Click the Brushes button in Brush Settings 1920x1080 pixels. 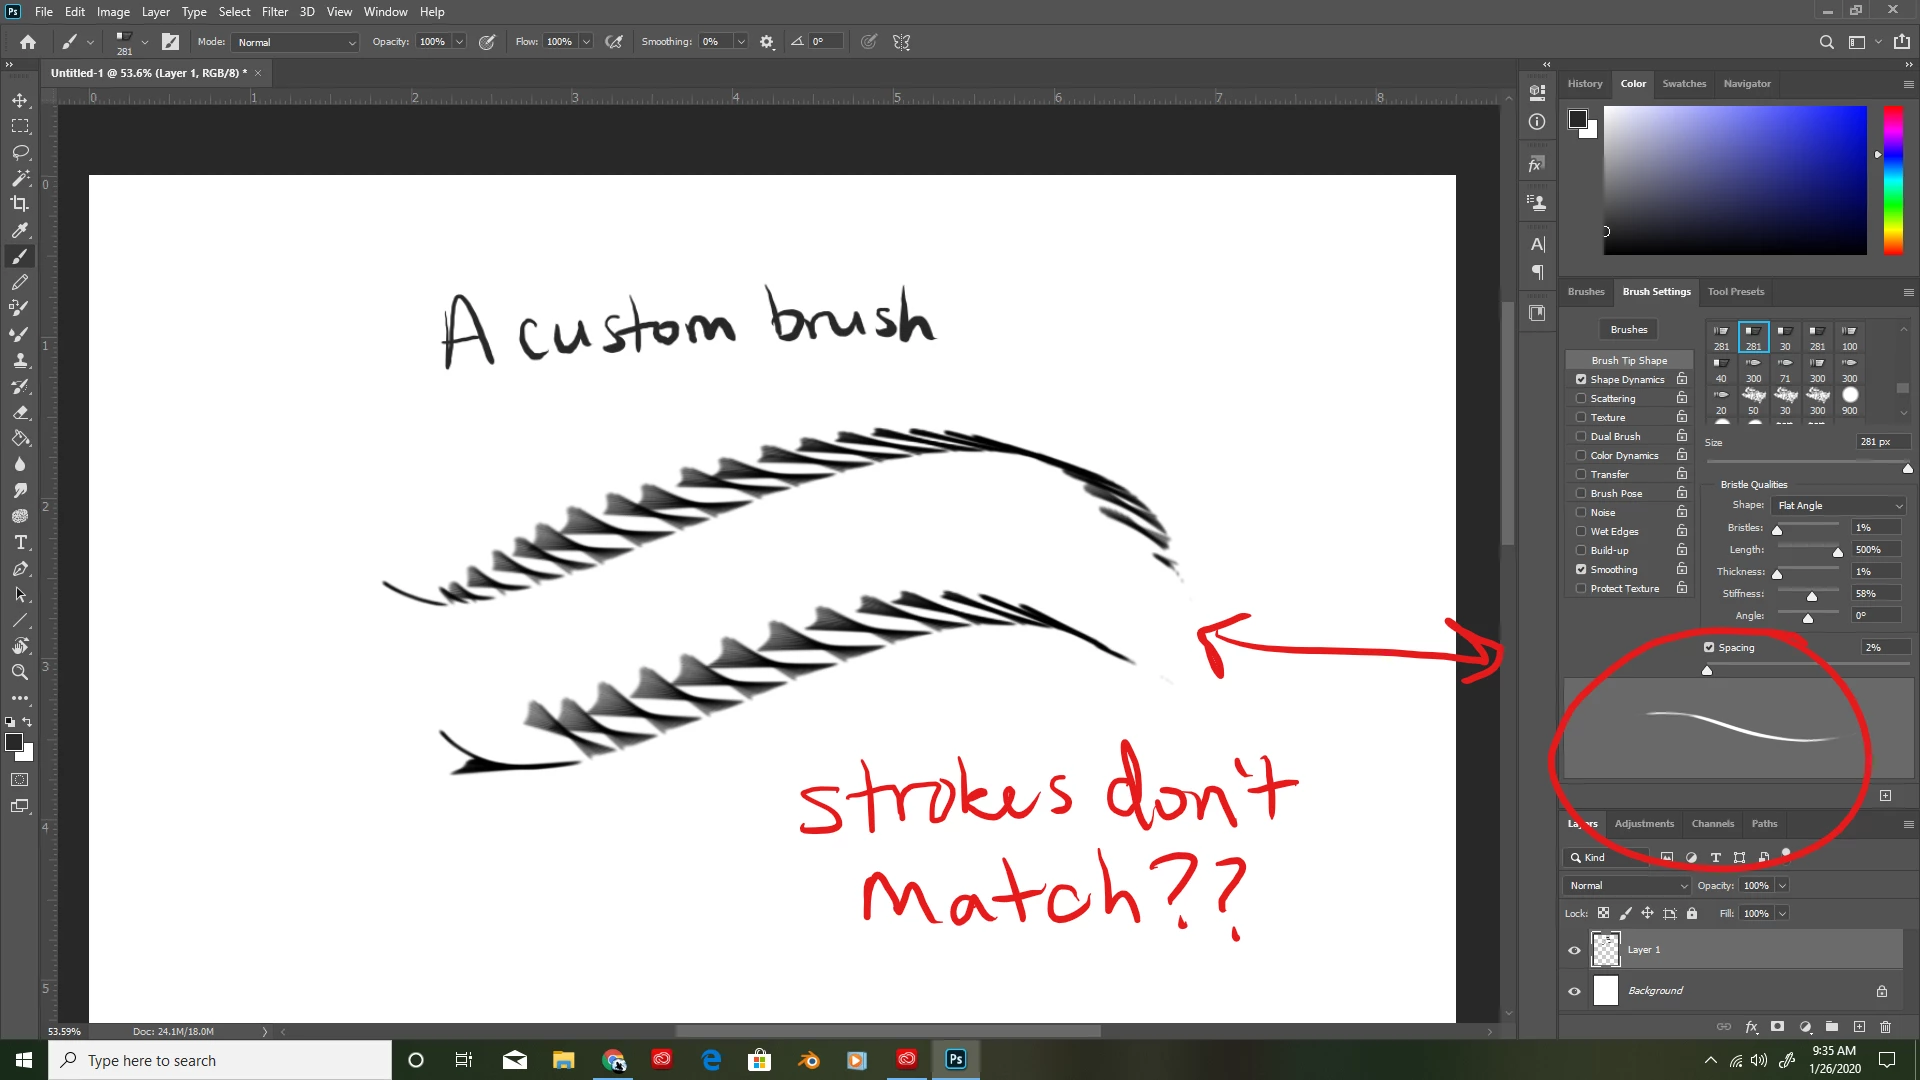[1628, 330]
